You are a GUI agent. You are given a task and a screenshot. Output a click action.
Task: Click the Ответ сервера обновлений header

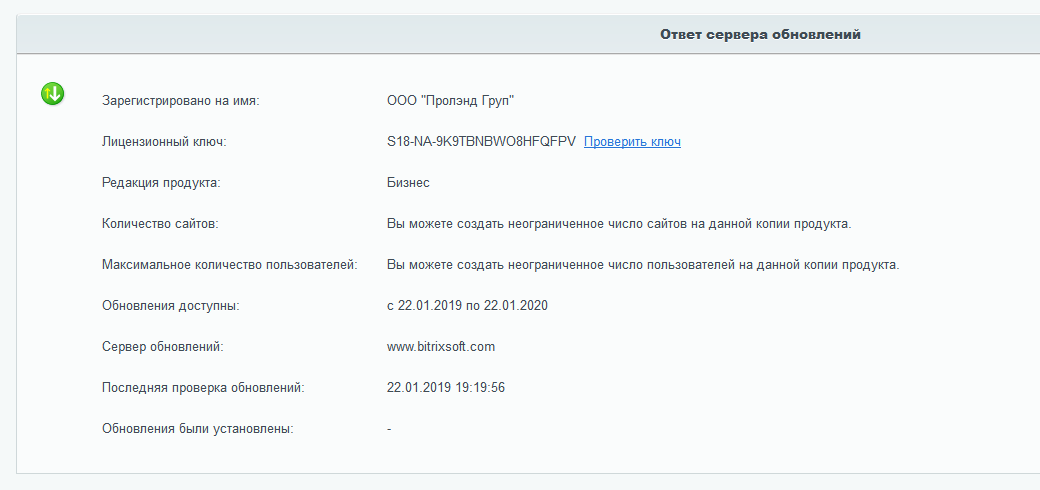tap(760, 35)
